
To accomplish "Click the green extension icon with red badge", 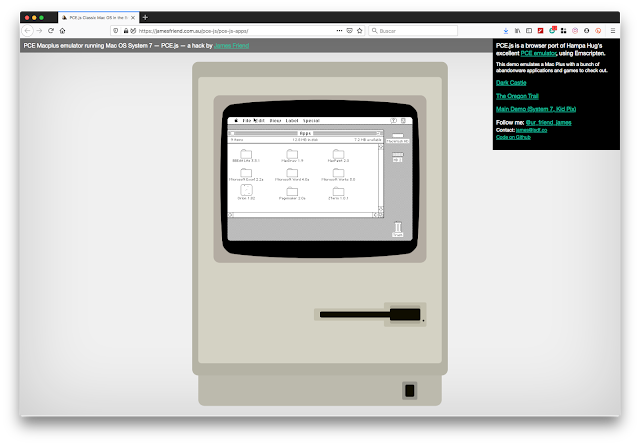I will (x=552, y=30).
